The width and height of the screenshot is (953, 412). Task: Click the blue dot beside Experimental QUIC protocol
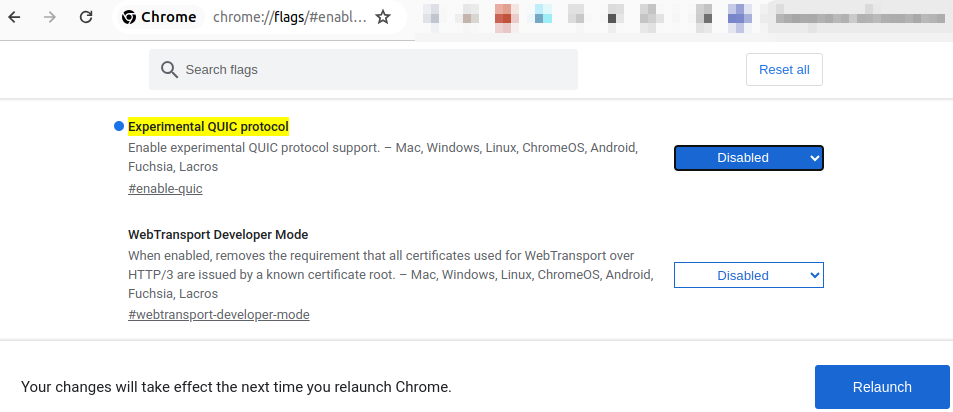118,126
